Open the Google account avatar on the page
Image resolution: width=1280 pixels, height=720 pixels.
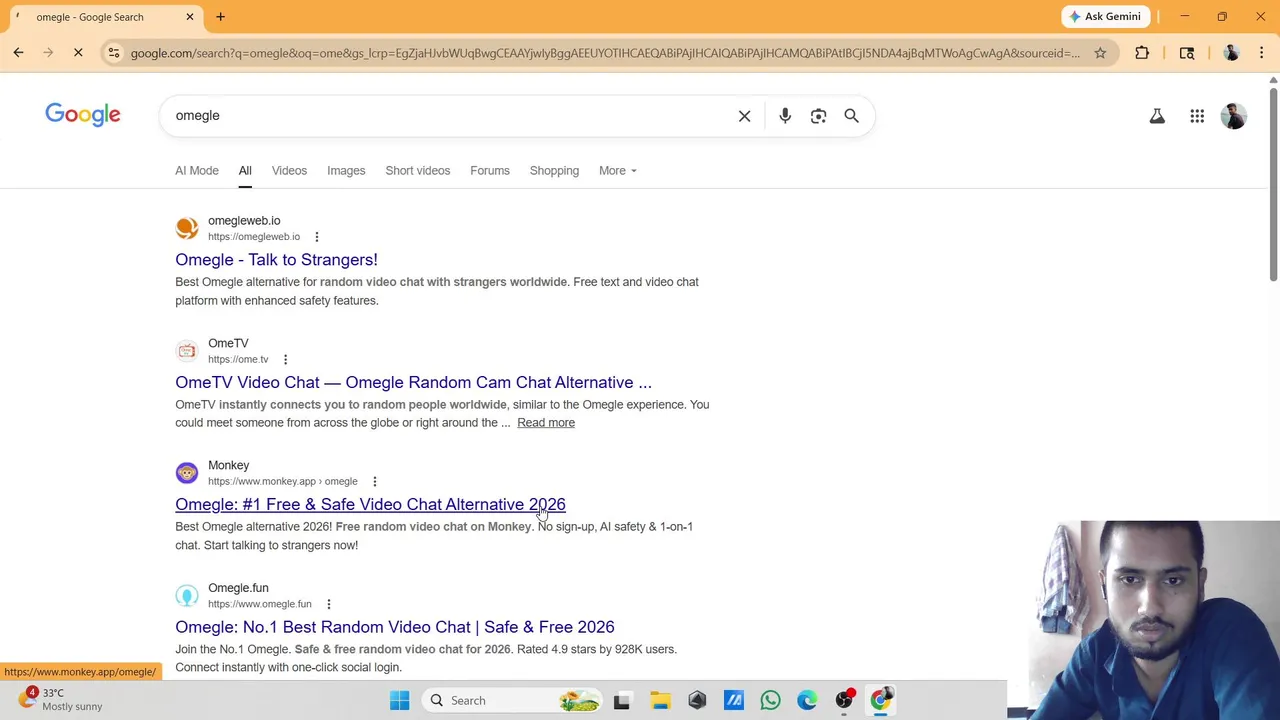point(1234,116)
